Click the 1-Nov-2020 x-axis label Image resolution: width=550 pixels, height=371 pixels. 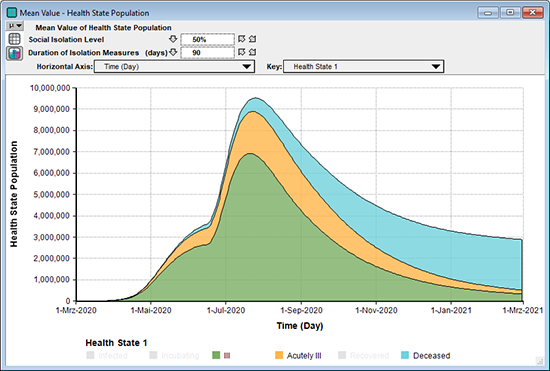click(x=376, y=310)
